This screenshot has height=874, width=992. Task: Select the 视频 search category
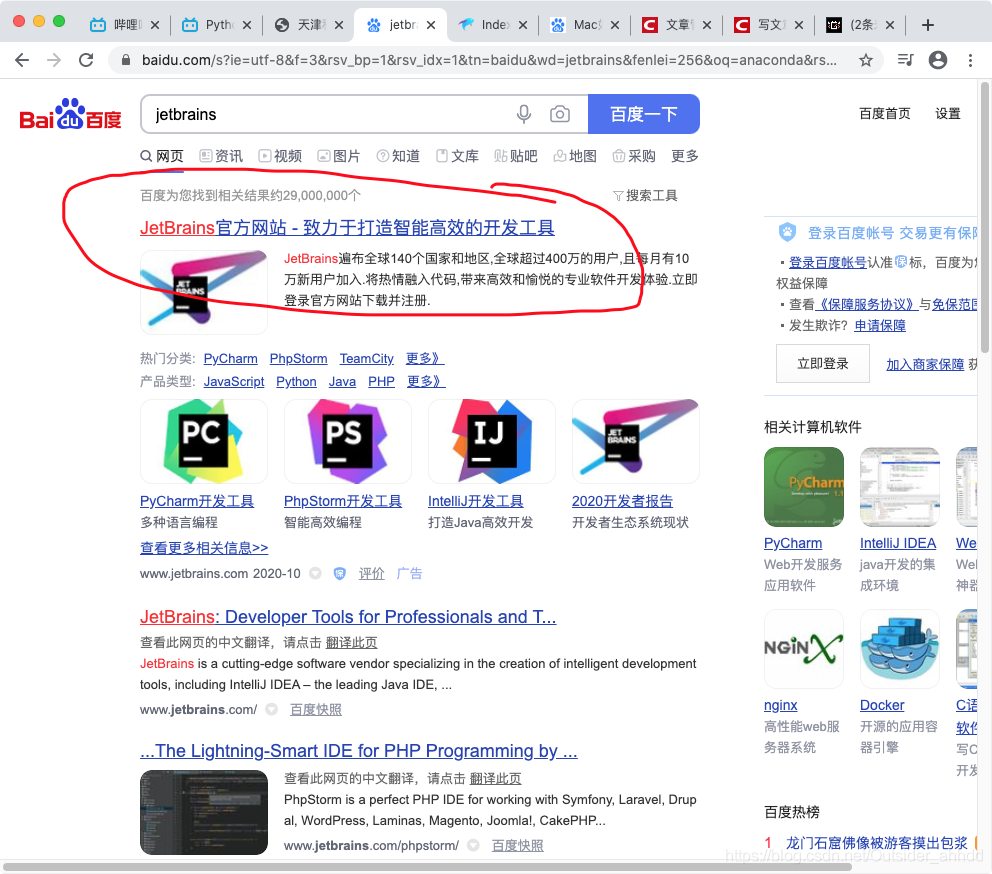click(280, 156)
